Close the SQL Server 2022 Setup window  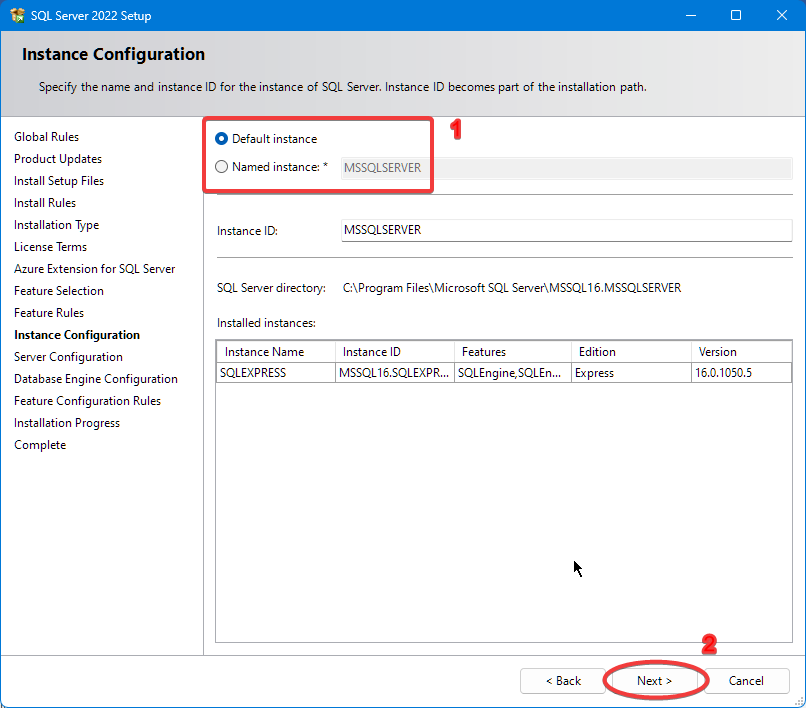coord(782,15)
